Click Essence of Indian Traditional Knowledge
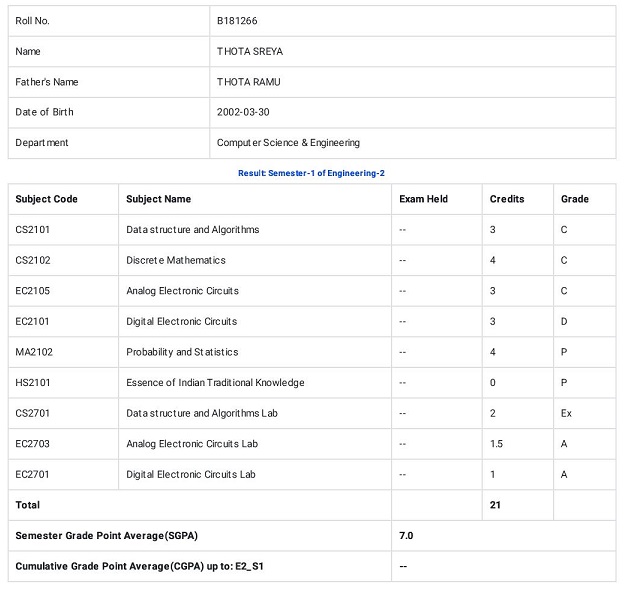 215,383
